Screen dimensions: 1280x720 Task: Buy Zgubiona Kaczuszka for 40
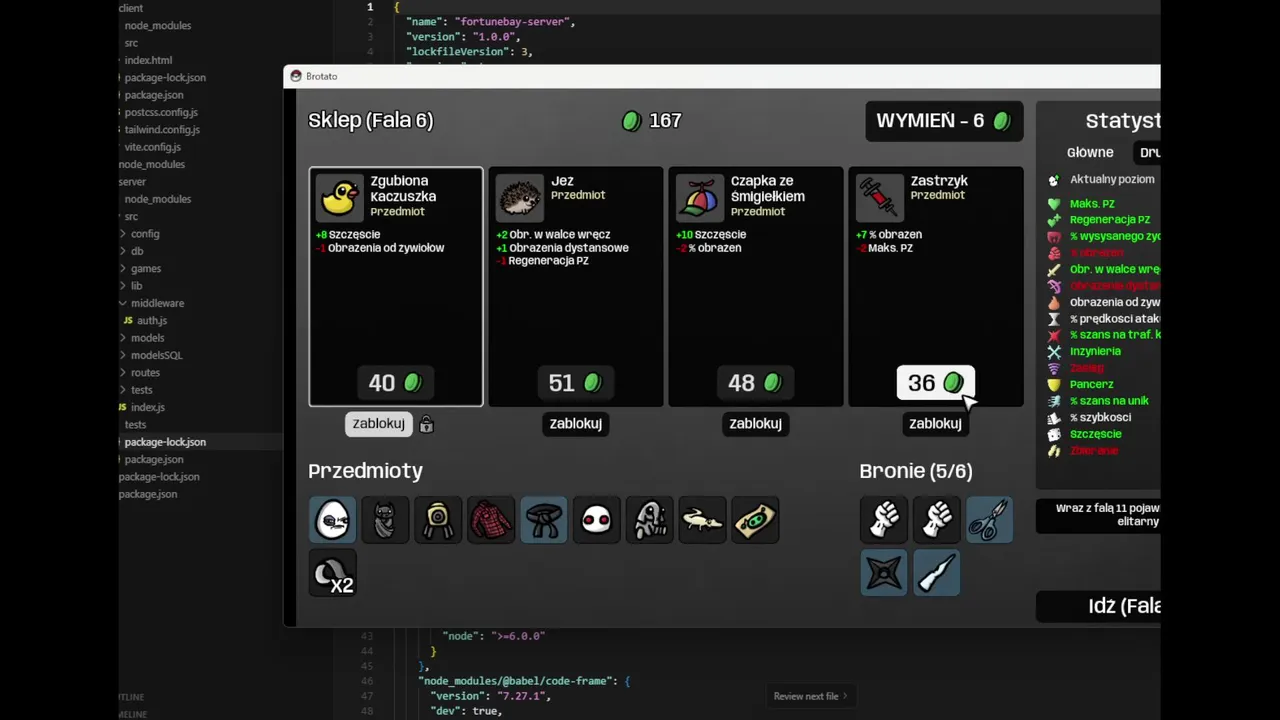[396, 383]
